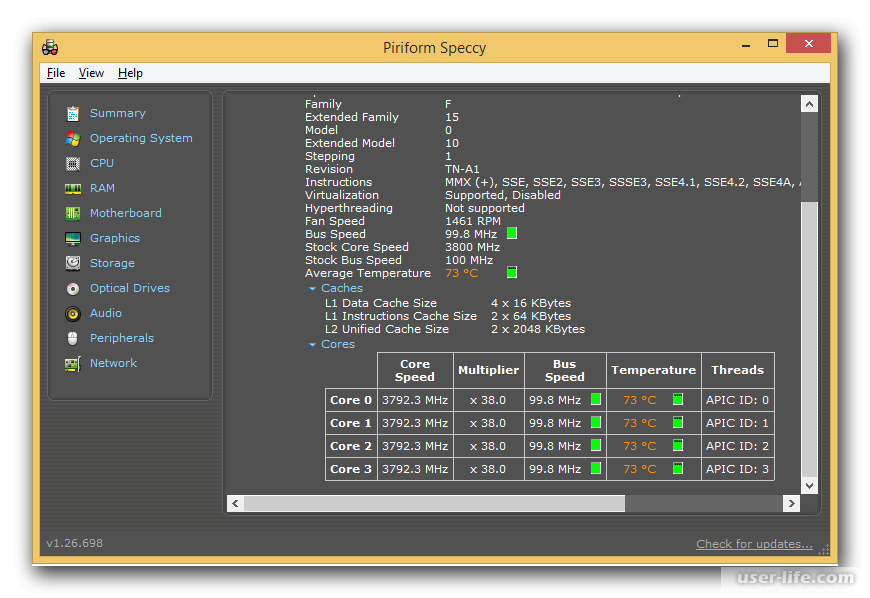Click the Check for updates link
The width and height of the screenshot is (870, 598).
point(754,544)
